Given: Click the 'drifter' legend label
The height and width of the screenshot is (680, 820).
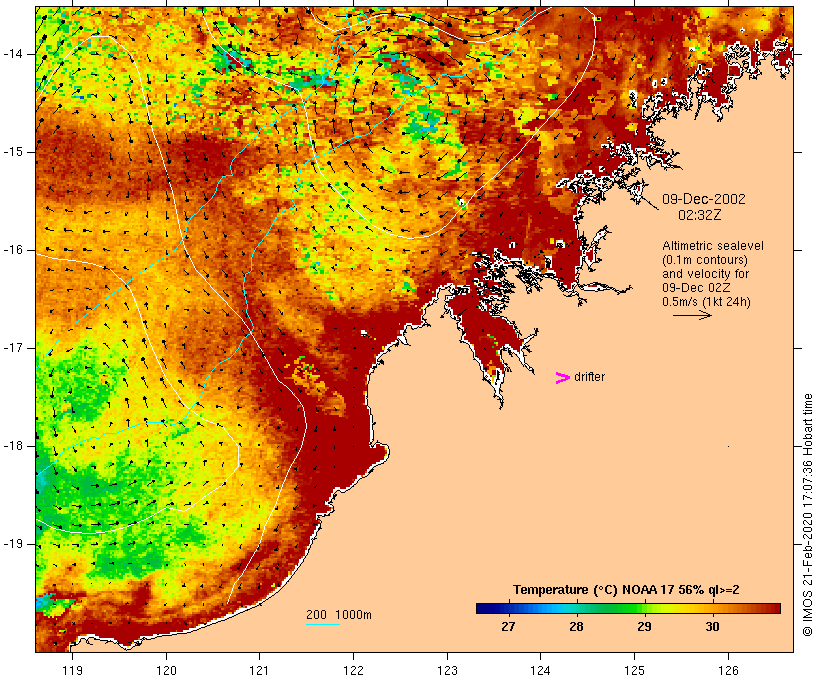Looking at the screenshot, I should pos(589,377).
